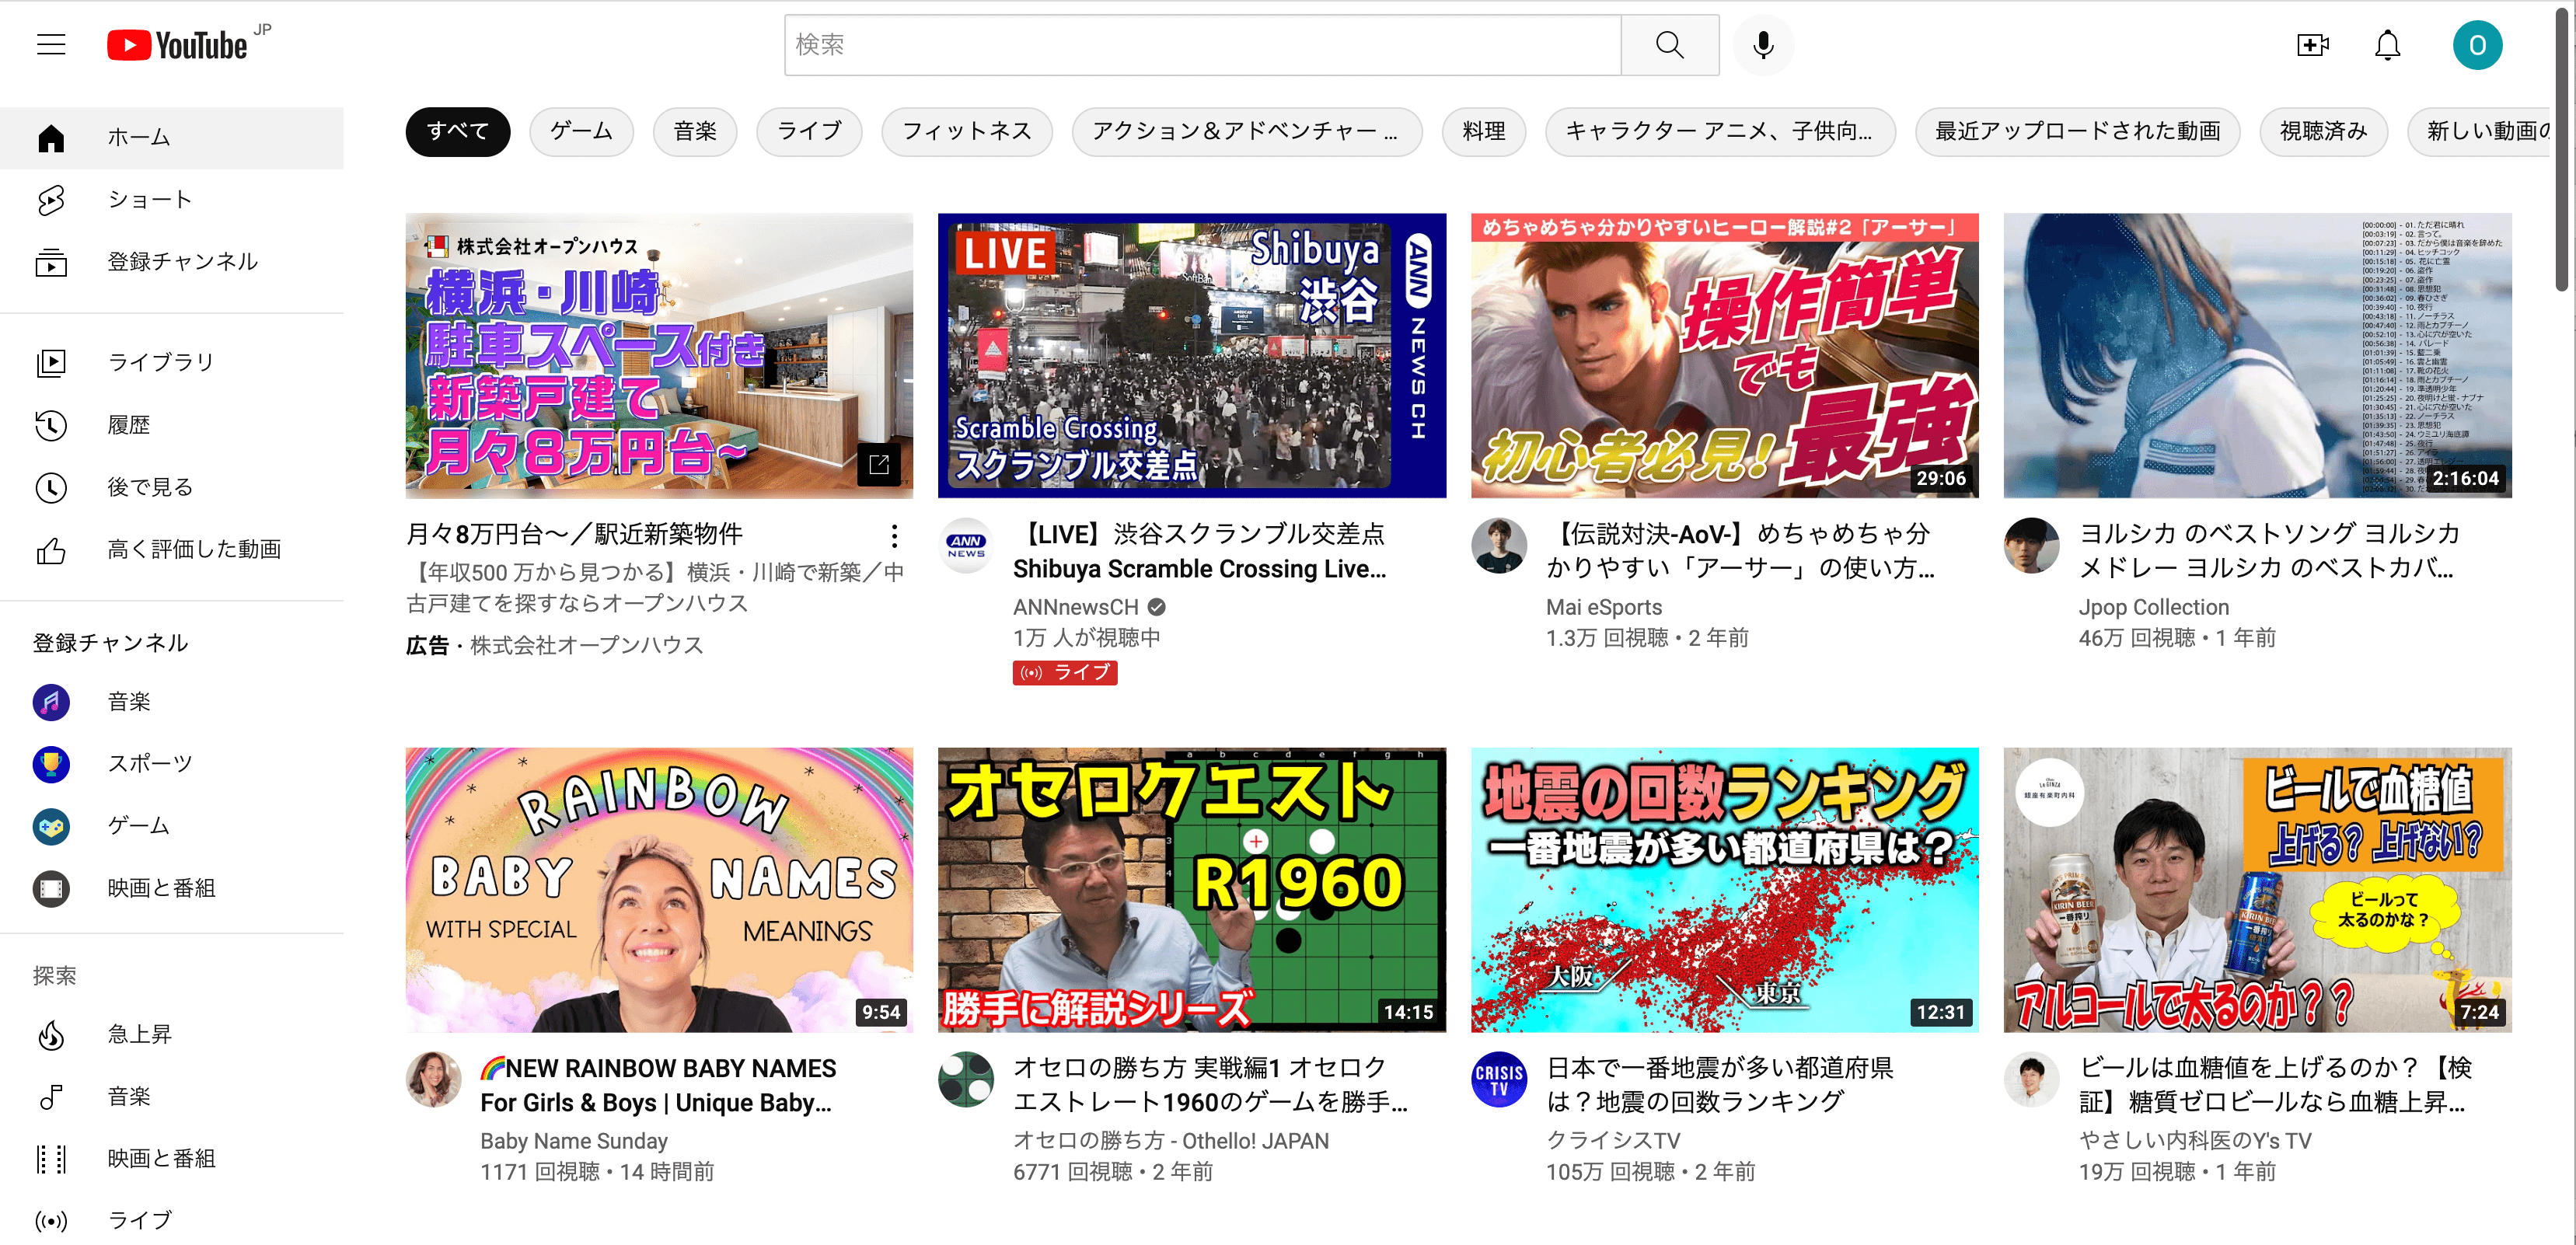Open the account avatar menu

point(2477,45)
